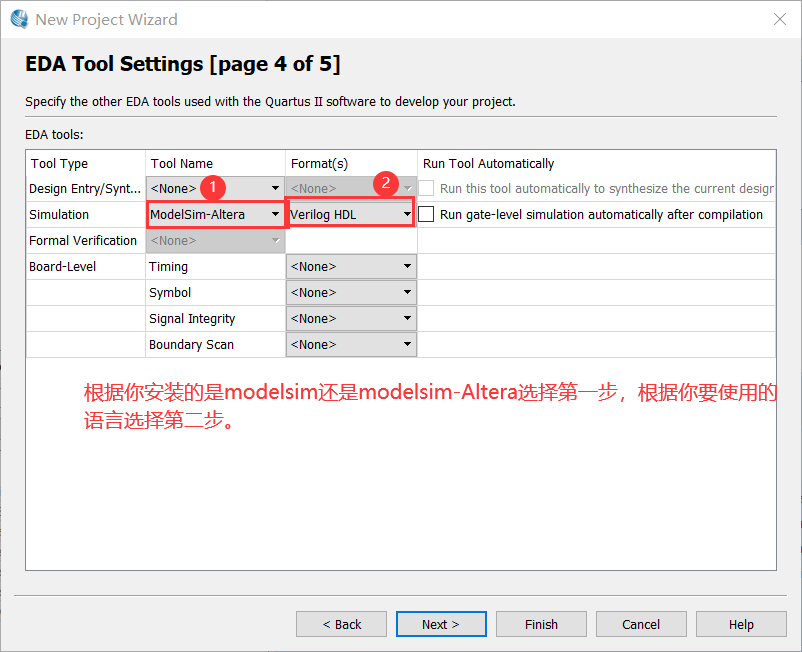Select the Simulation row label

(x=59, y=215)
